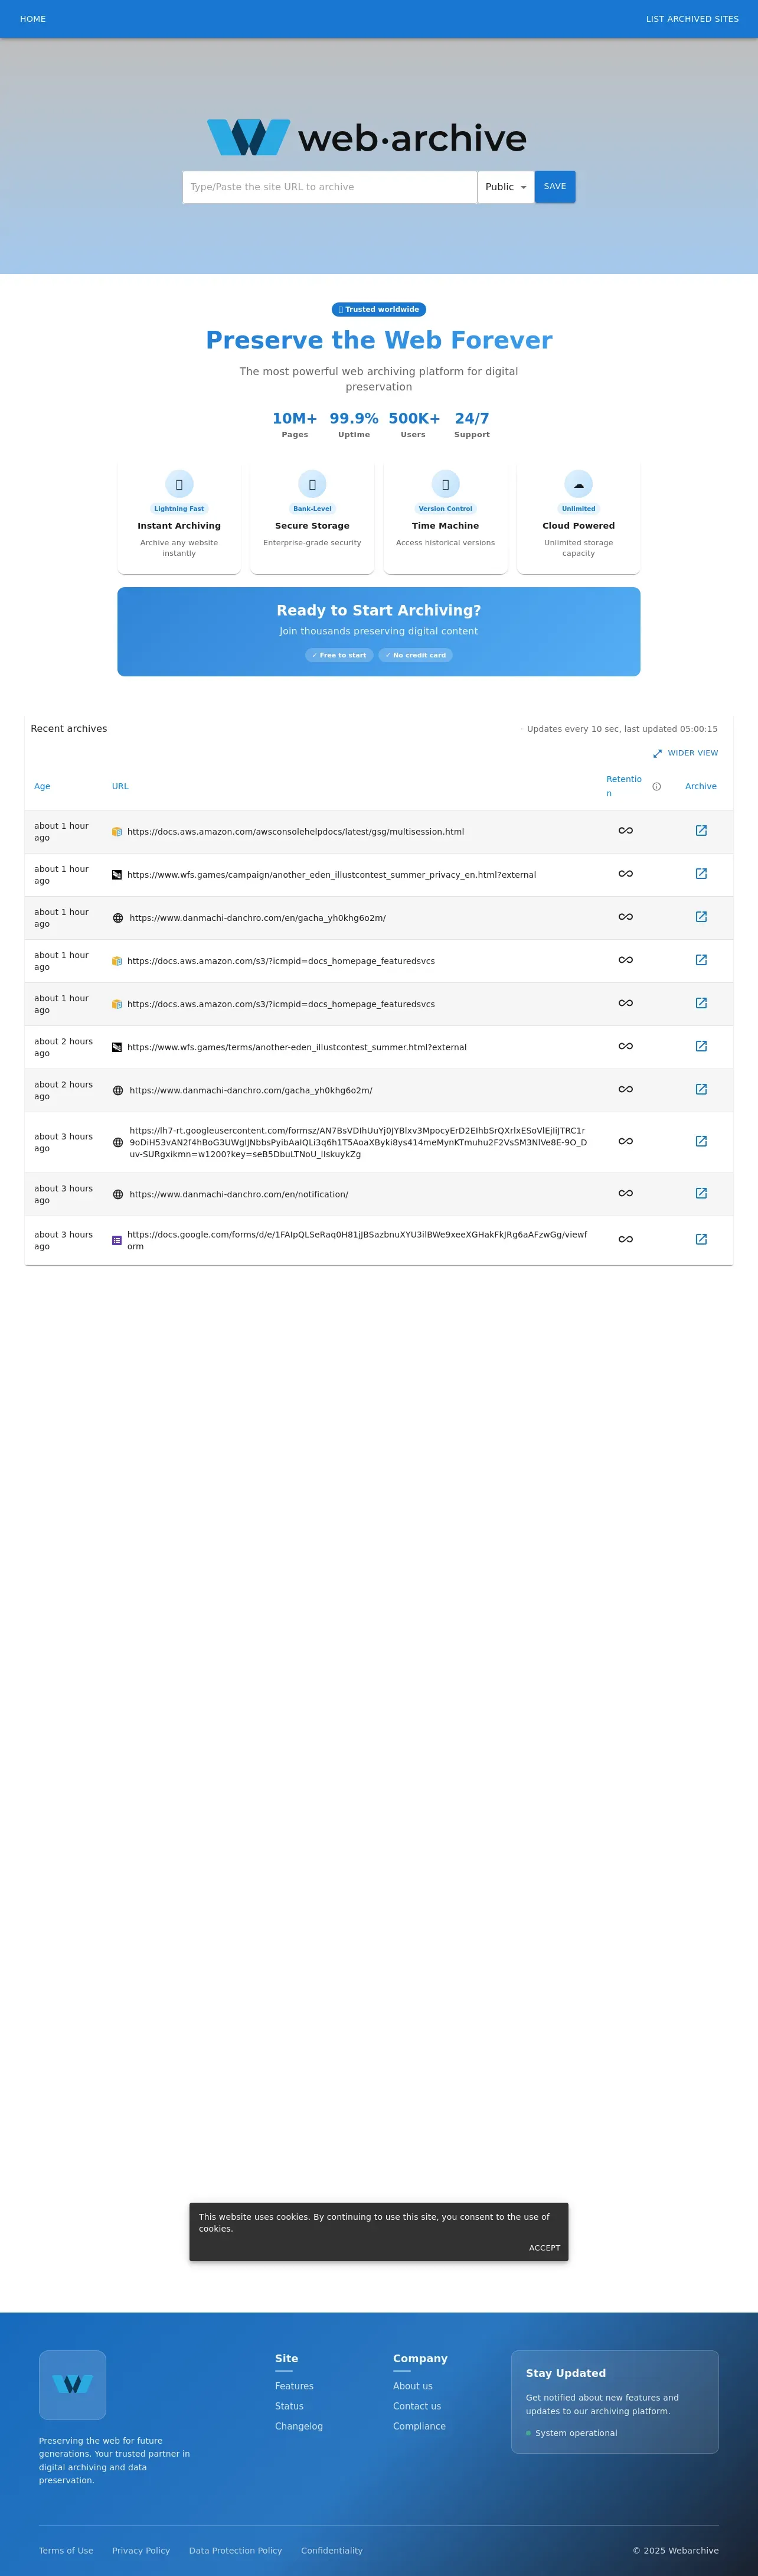Image resolution: width=758 pixels, height=2576 pixels.
Task: Accept the cookies notice
Action: click(x=544, y=2247)
